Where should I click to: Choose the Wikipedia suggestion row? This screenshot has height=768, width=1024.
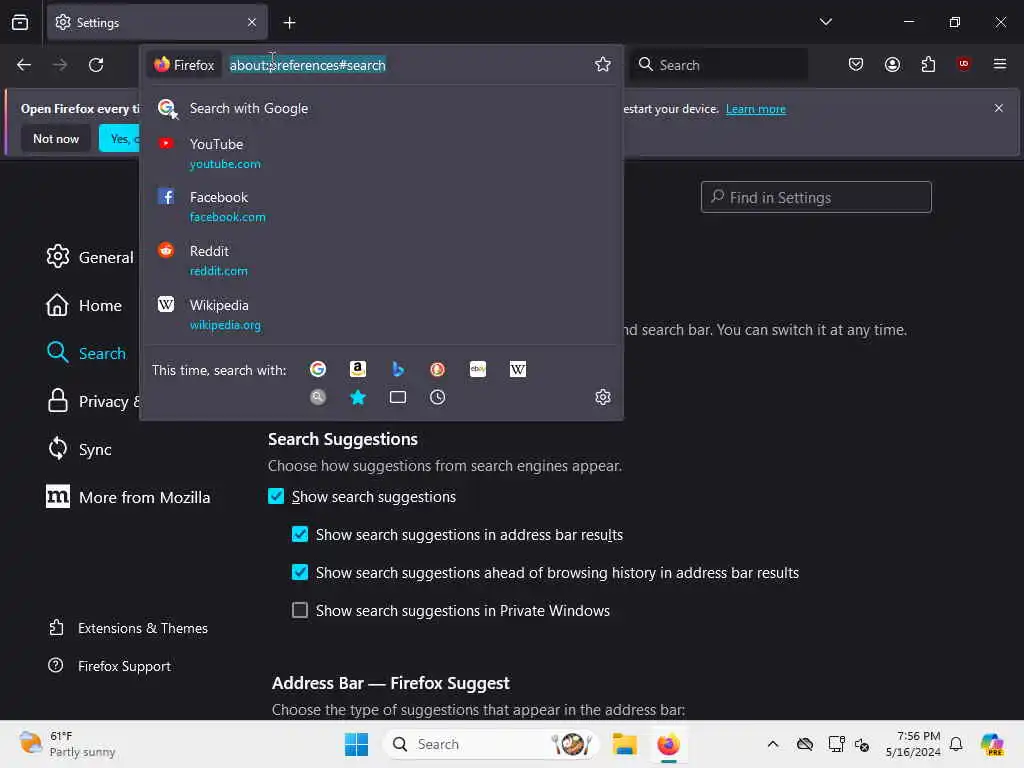[x=381, y=314]
